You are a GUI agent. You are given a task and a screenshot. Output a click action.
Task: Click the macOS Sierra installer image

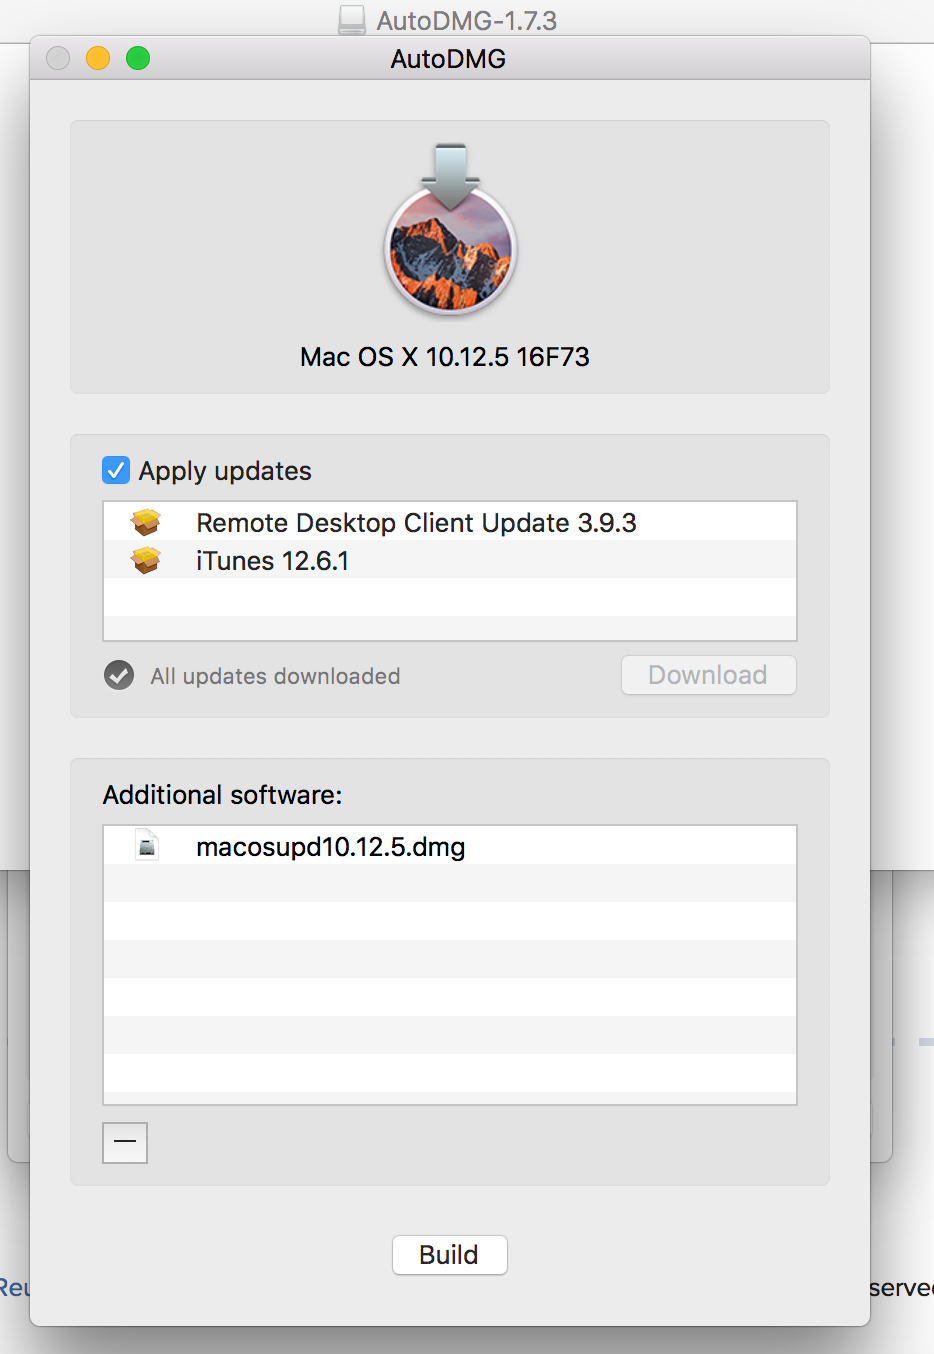[450, 230]
